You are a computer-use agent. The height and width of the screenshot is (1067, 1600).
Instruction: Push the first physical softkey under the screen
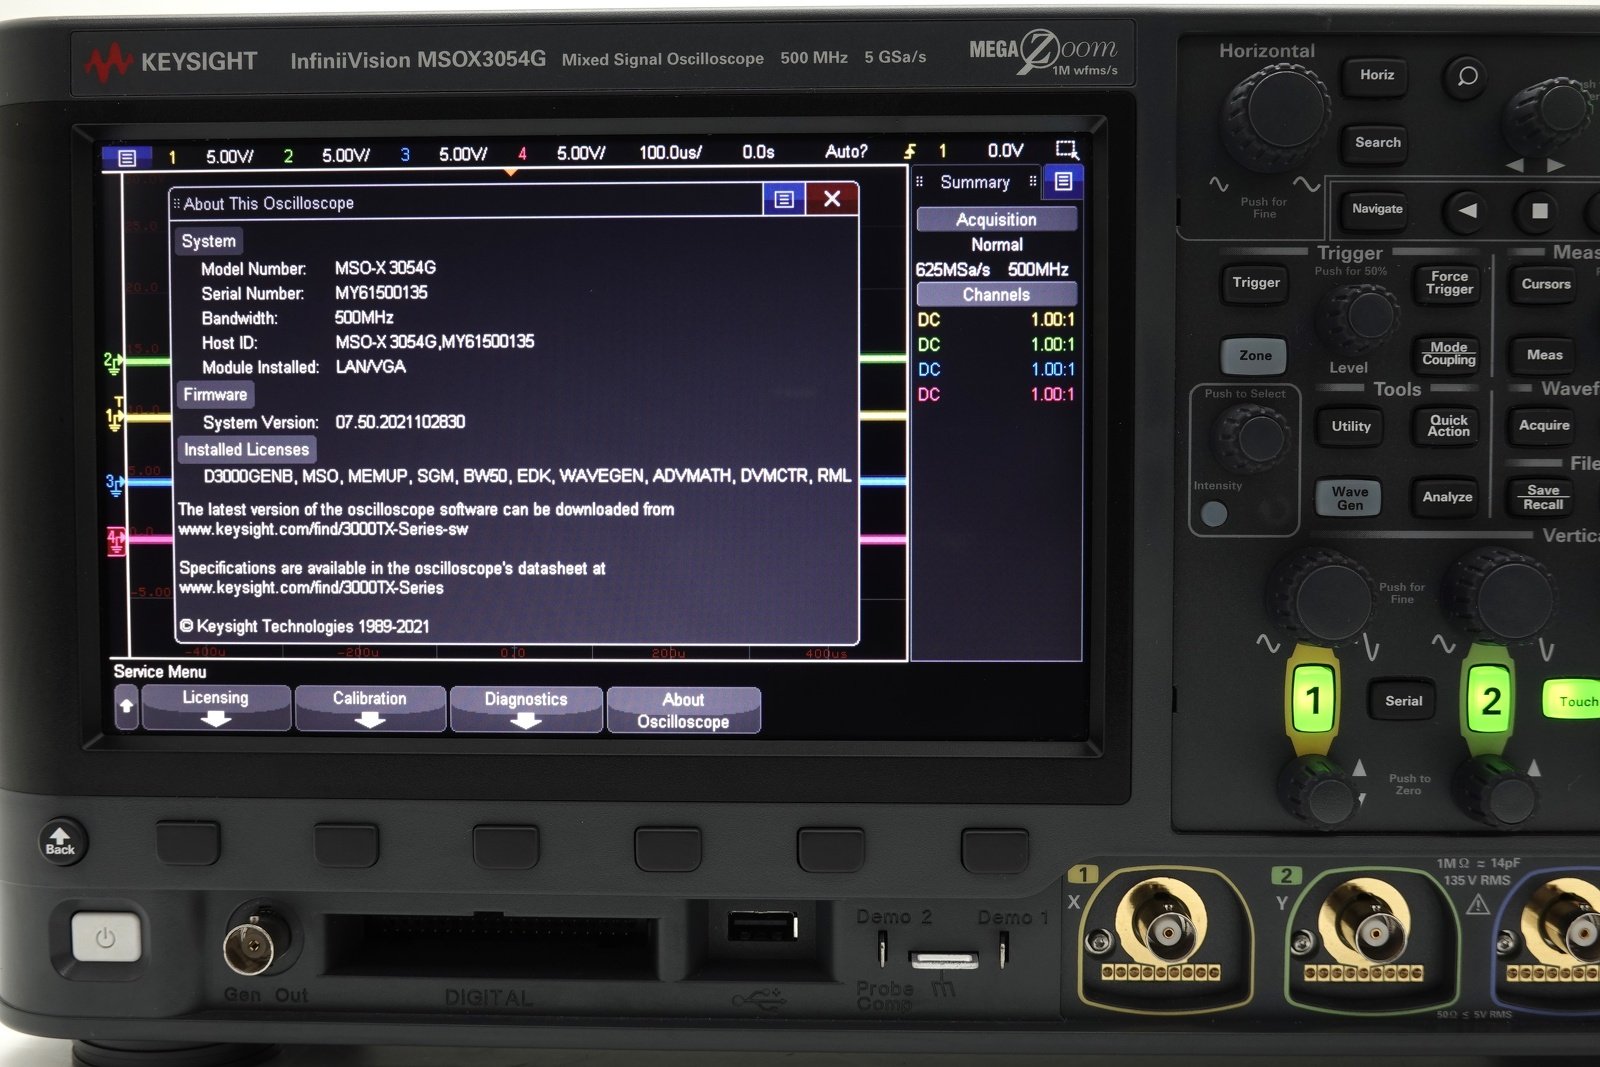tap(188, 843)
